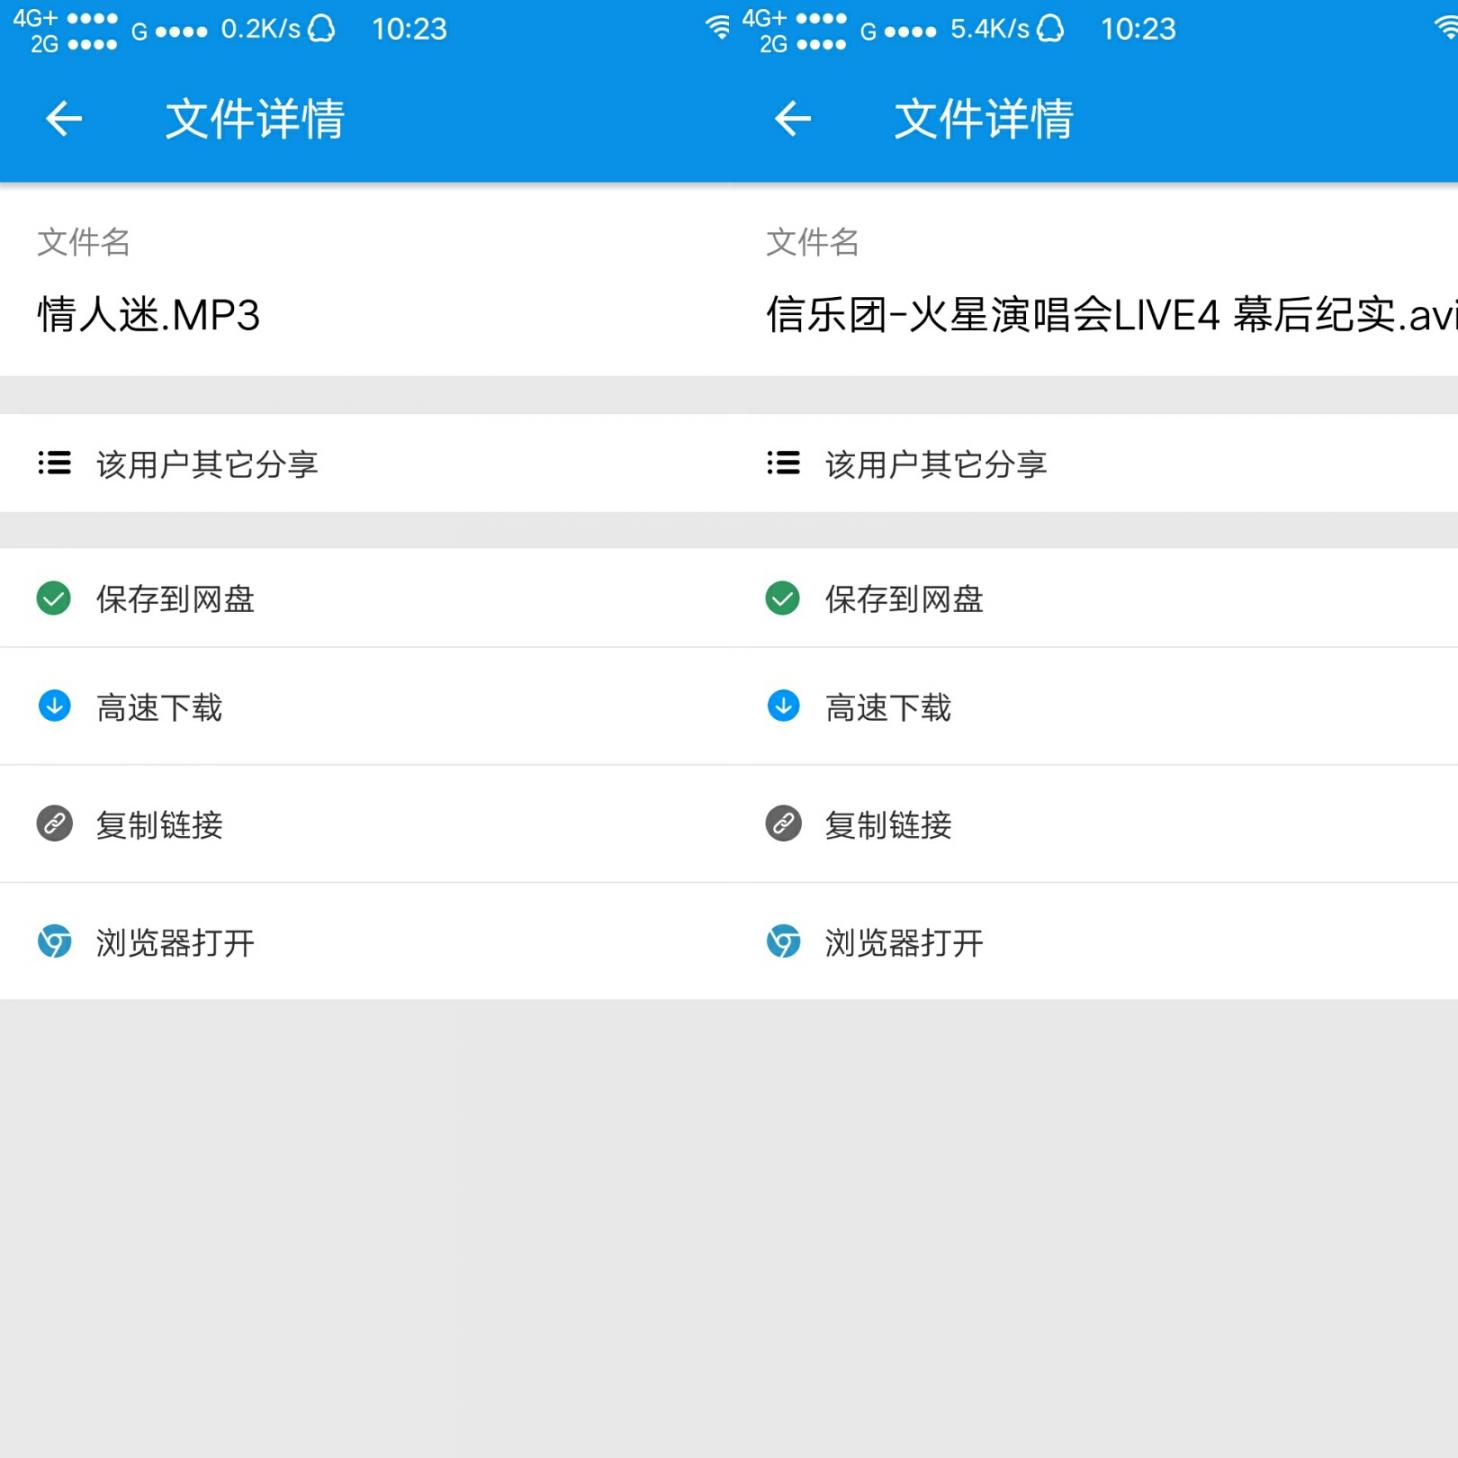Tap blue download icon for 高速下载 on left screen
This screenshot has width=1458, height=1458.
pos(54,706)
